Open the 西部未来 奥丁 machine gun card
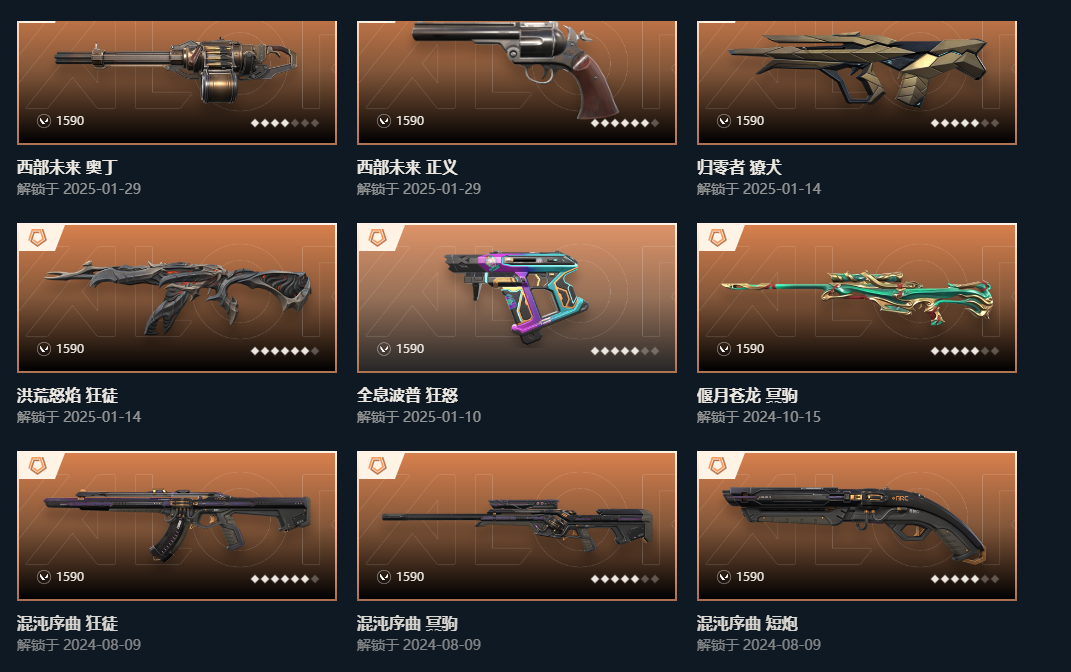 (x=177, y=83)
